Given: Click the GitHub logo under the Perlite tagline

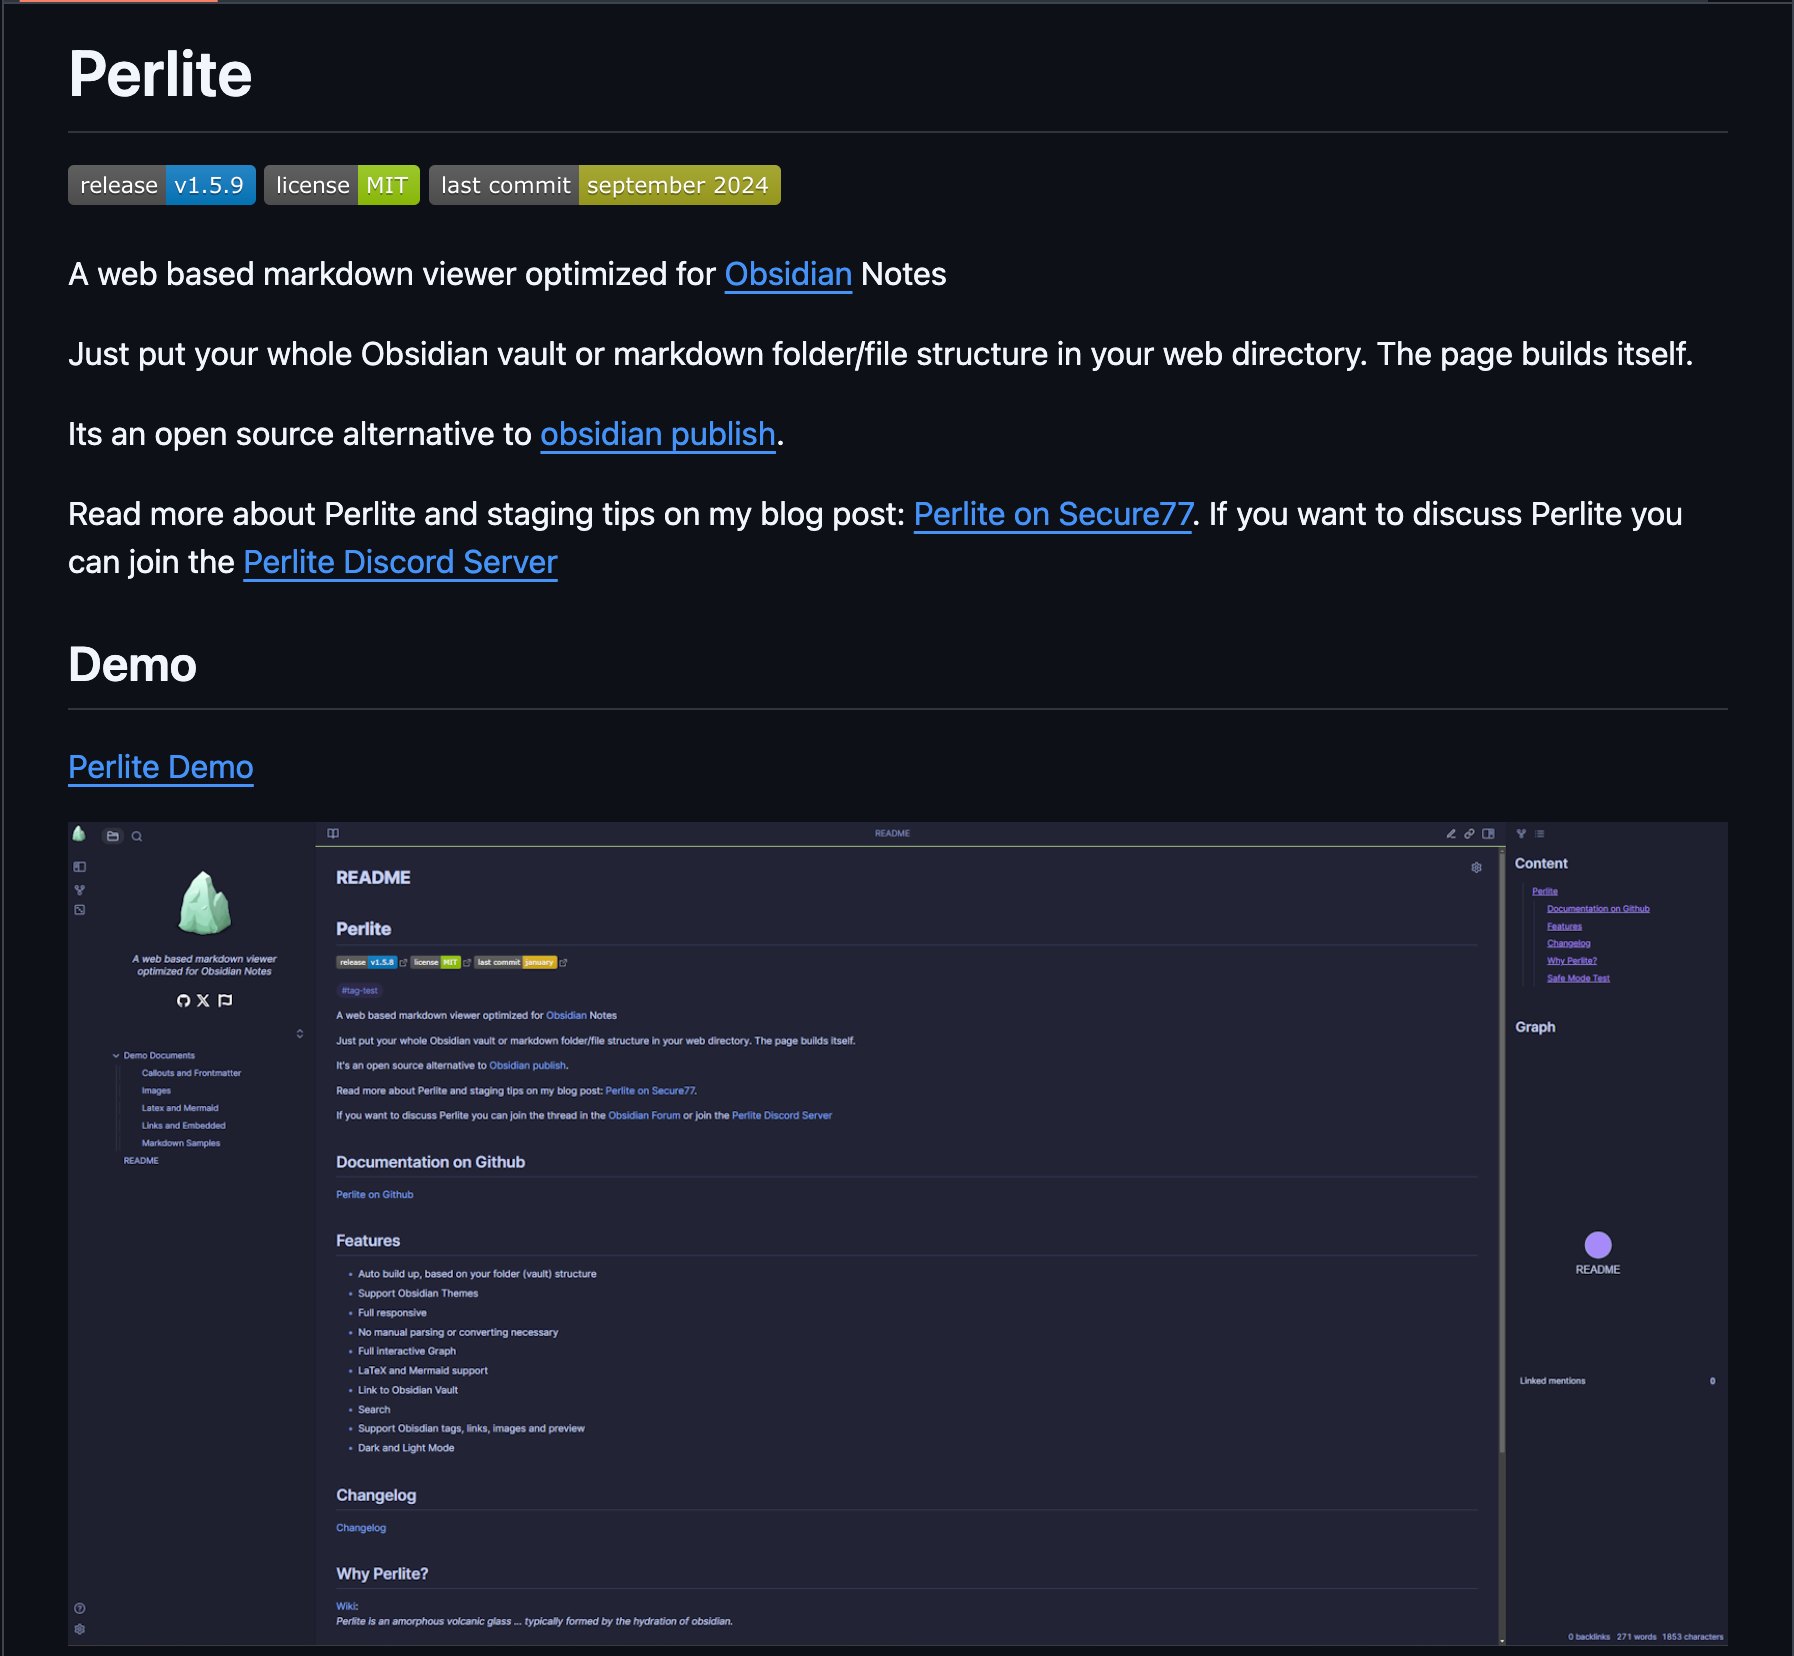Looking at the screenshot, I should 183,1000.
